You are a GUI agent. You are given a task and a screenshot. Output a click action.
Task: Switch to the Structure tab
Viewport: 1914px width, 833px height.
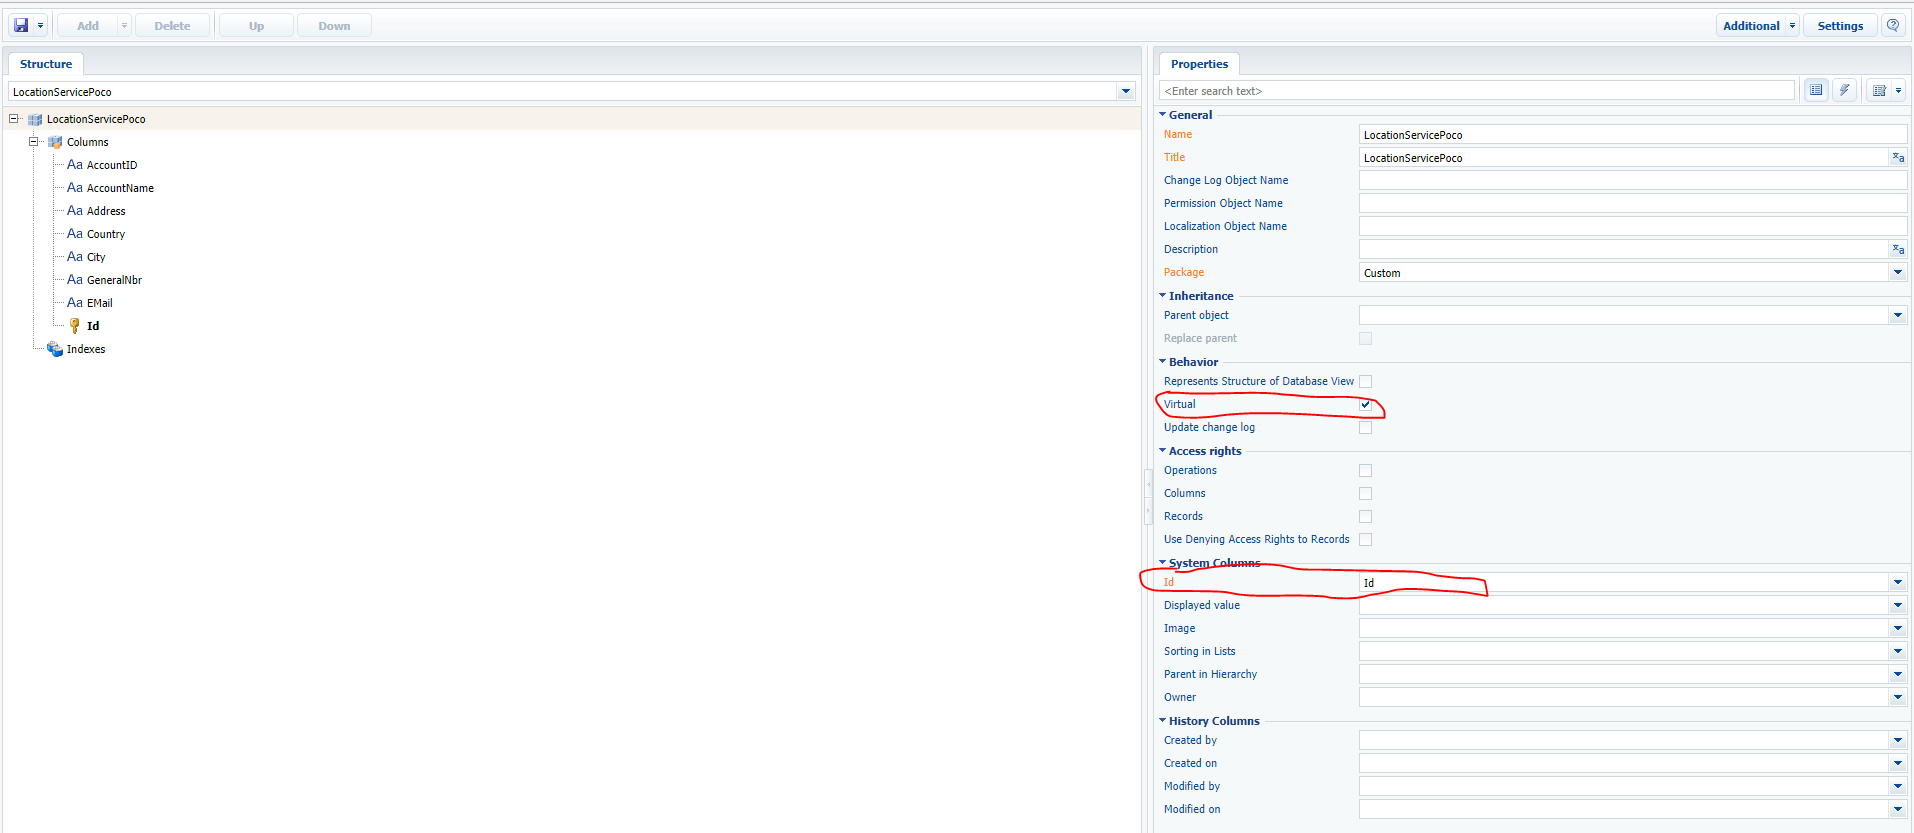[46, 64]
